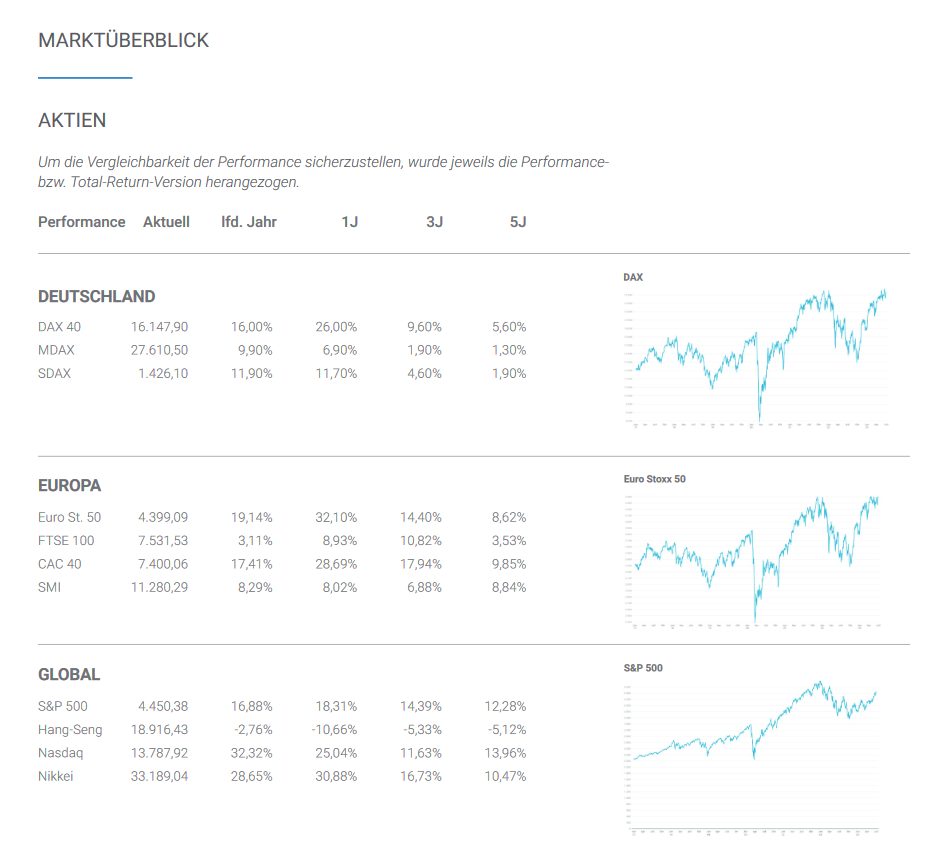Sort by the Aktuell column header
The image size is (946, 843).
click(x=166, y=222)
